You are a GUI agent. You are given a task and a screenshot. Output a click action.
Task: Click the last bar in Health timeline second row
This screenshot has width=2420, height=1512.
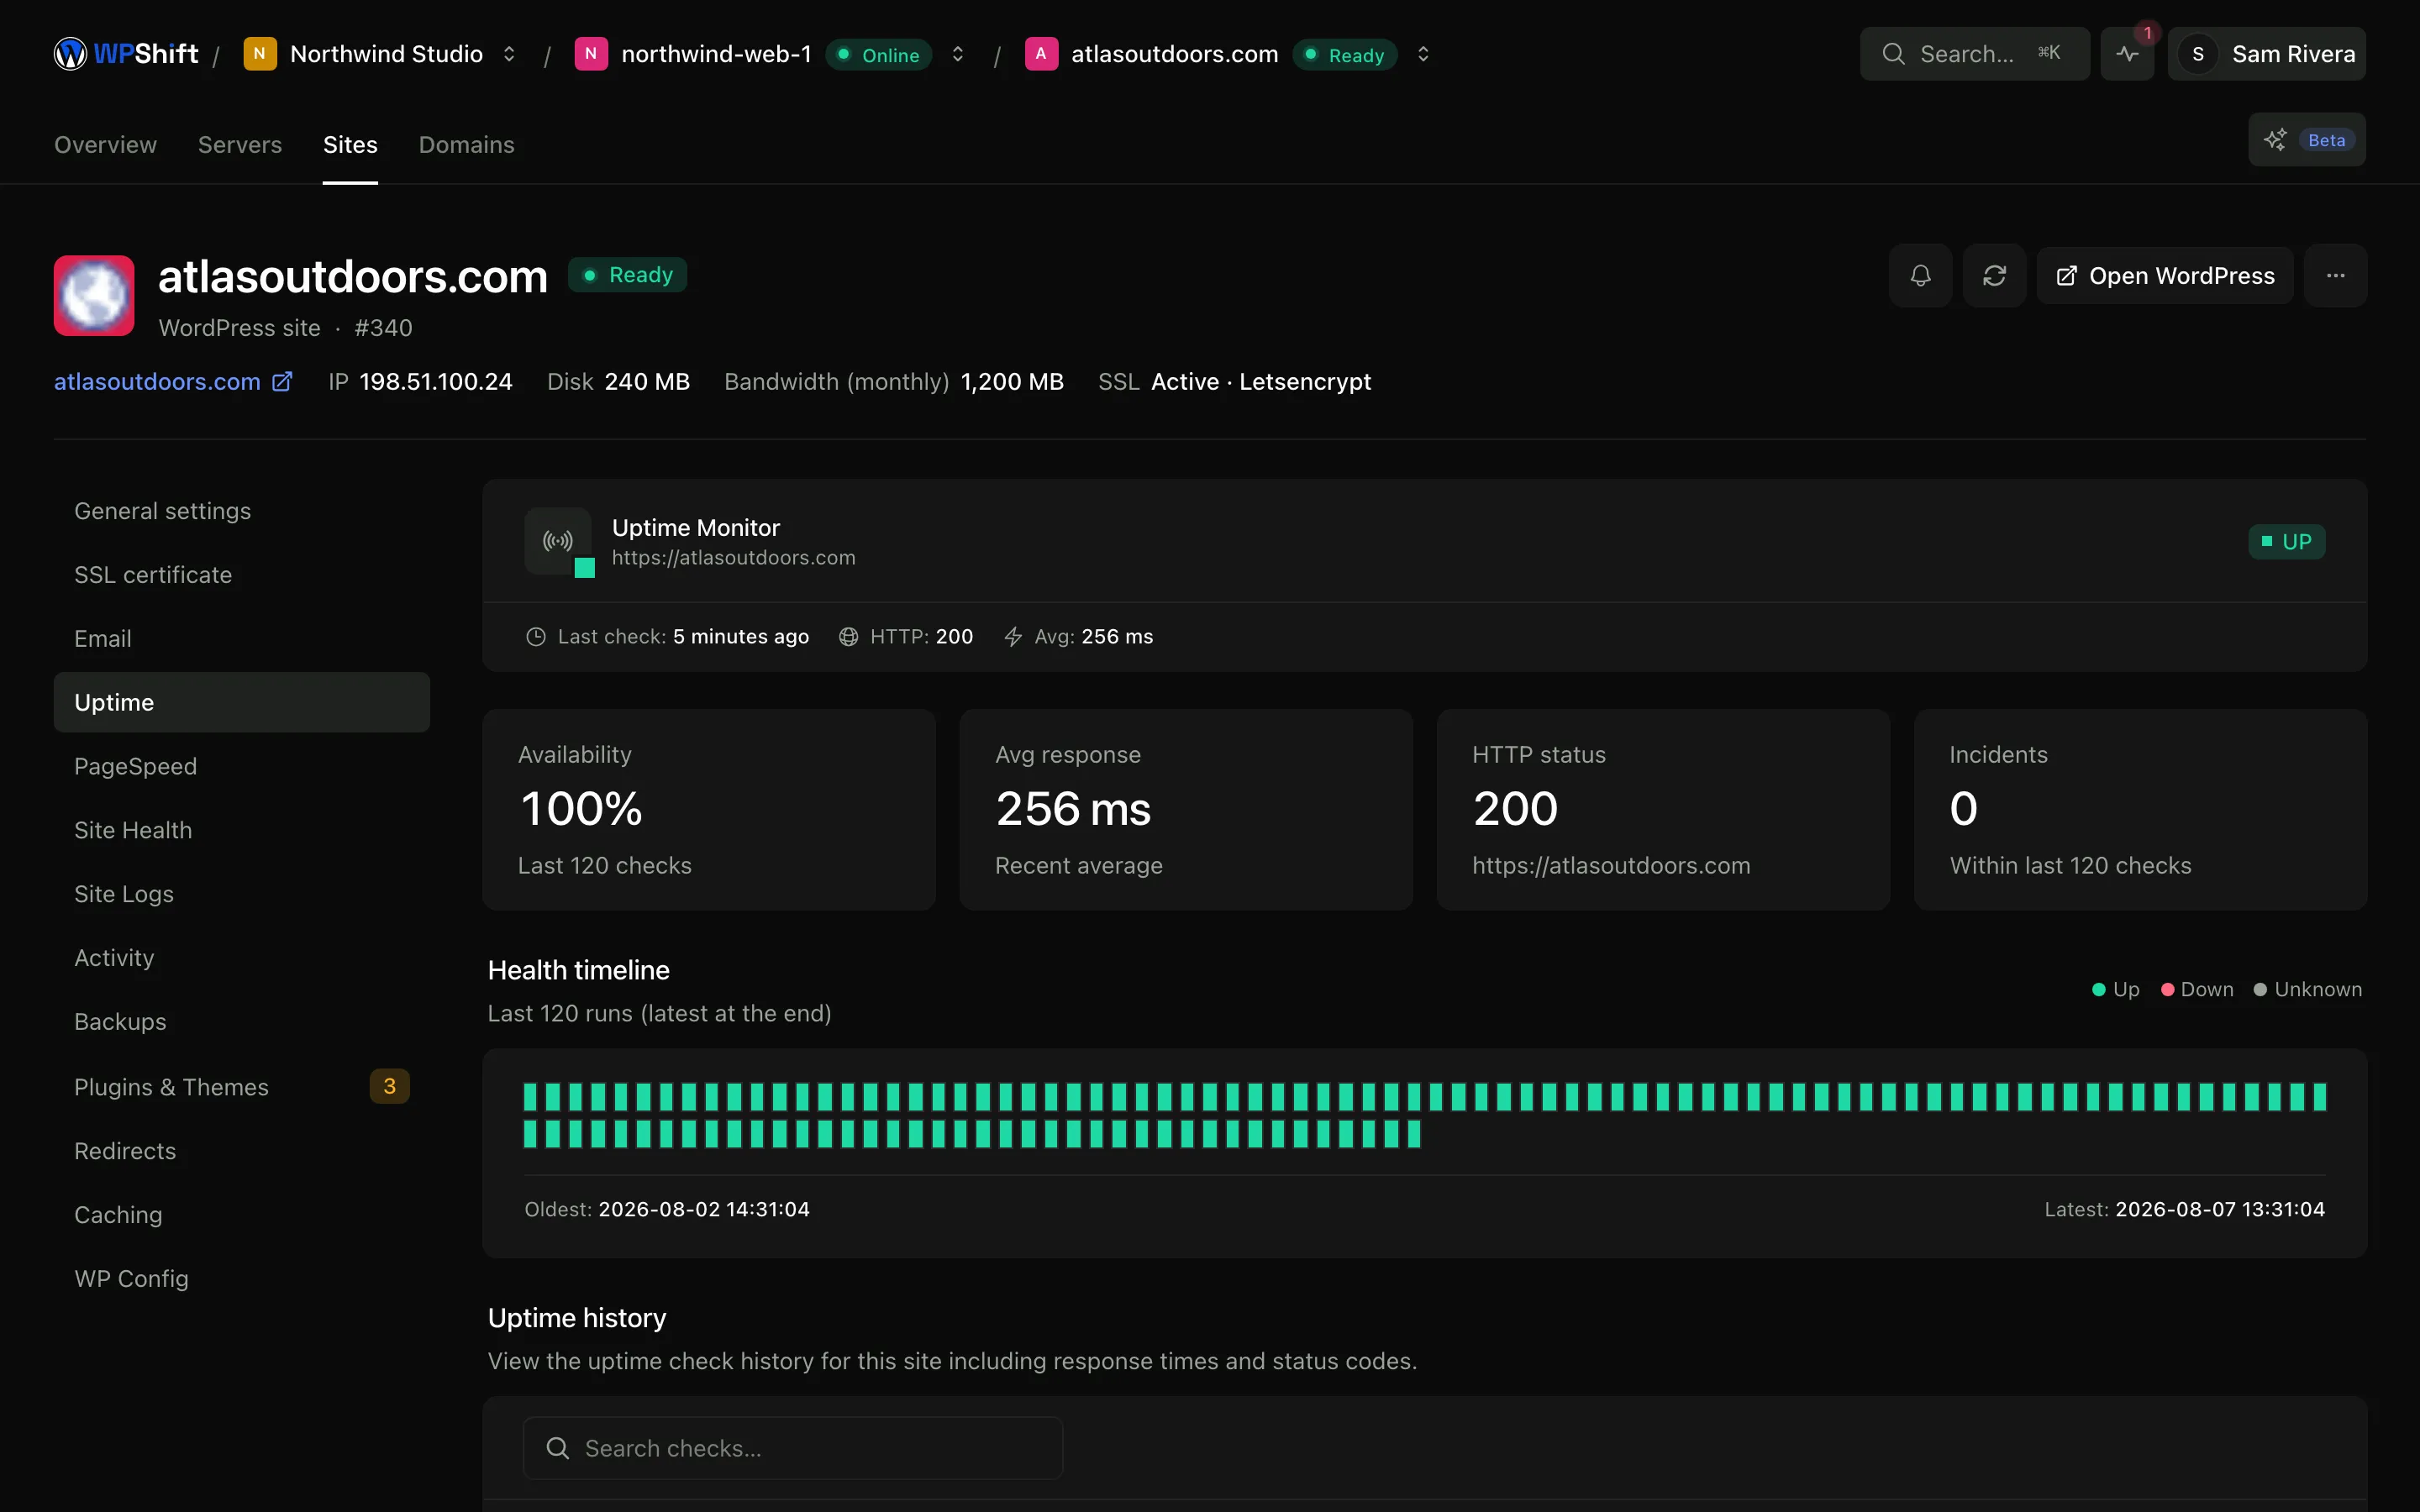pos(1415,1134)
